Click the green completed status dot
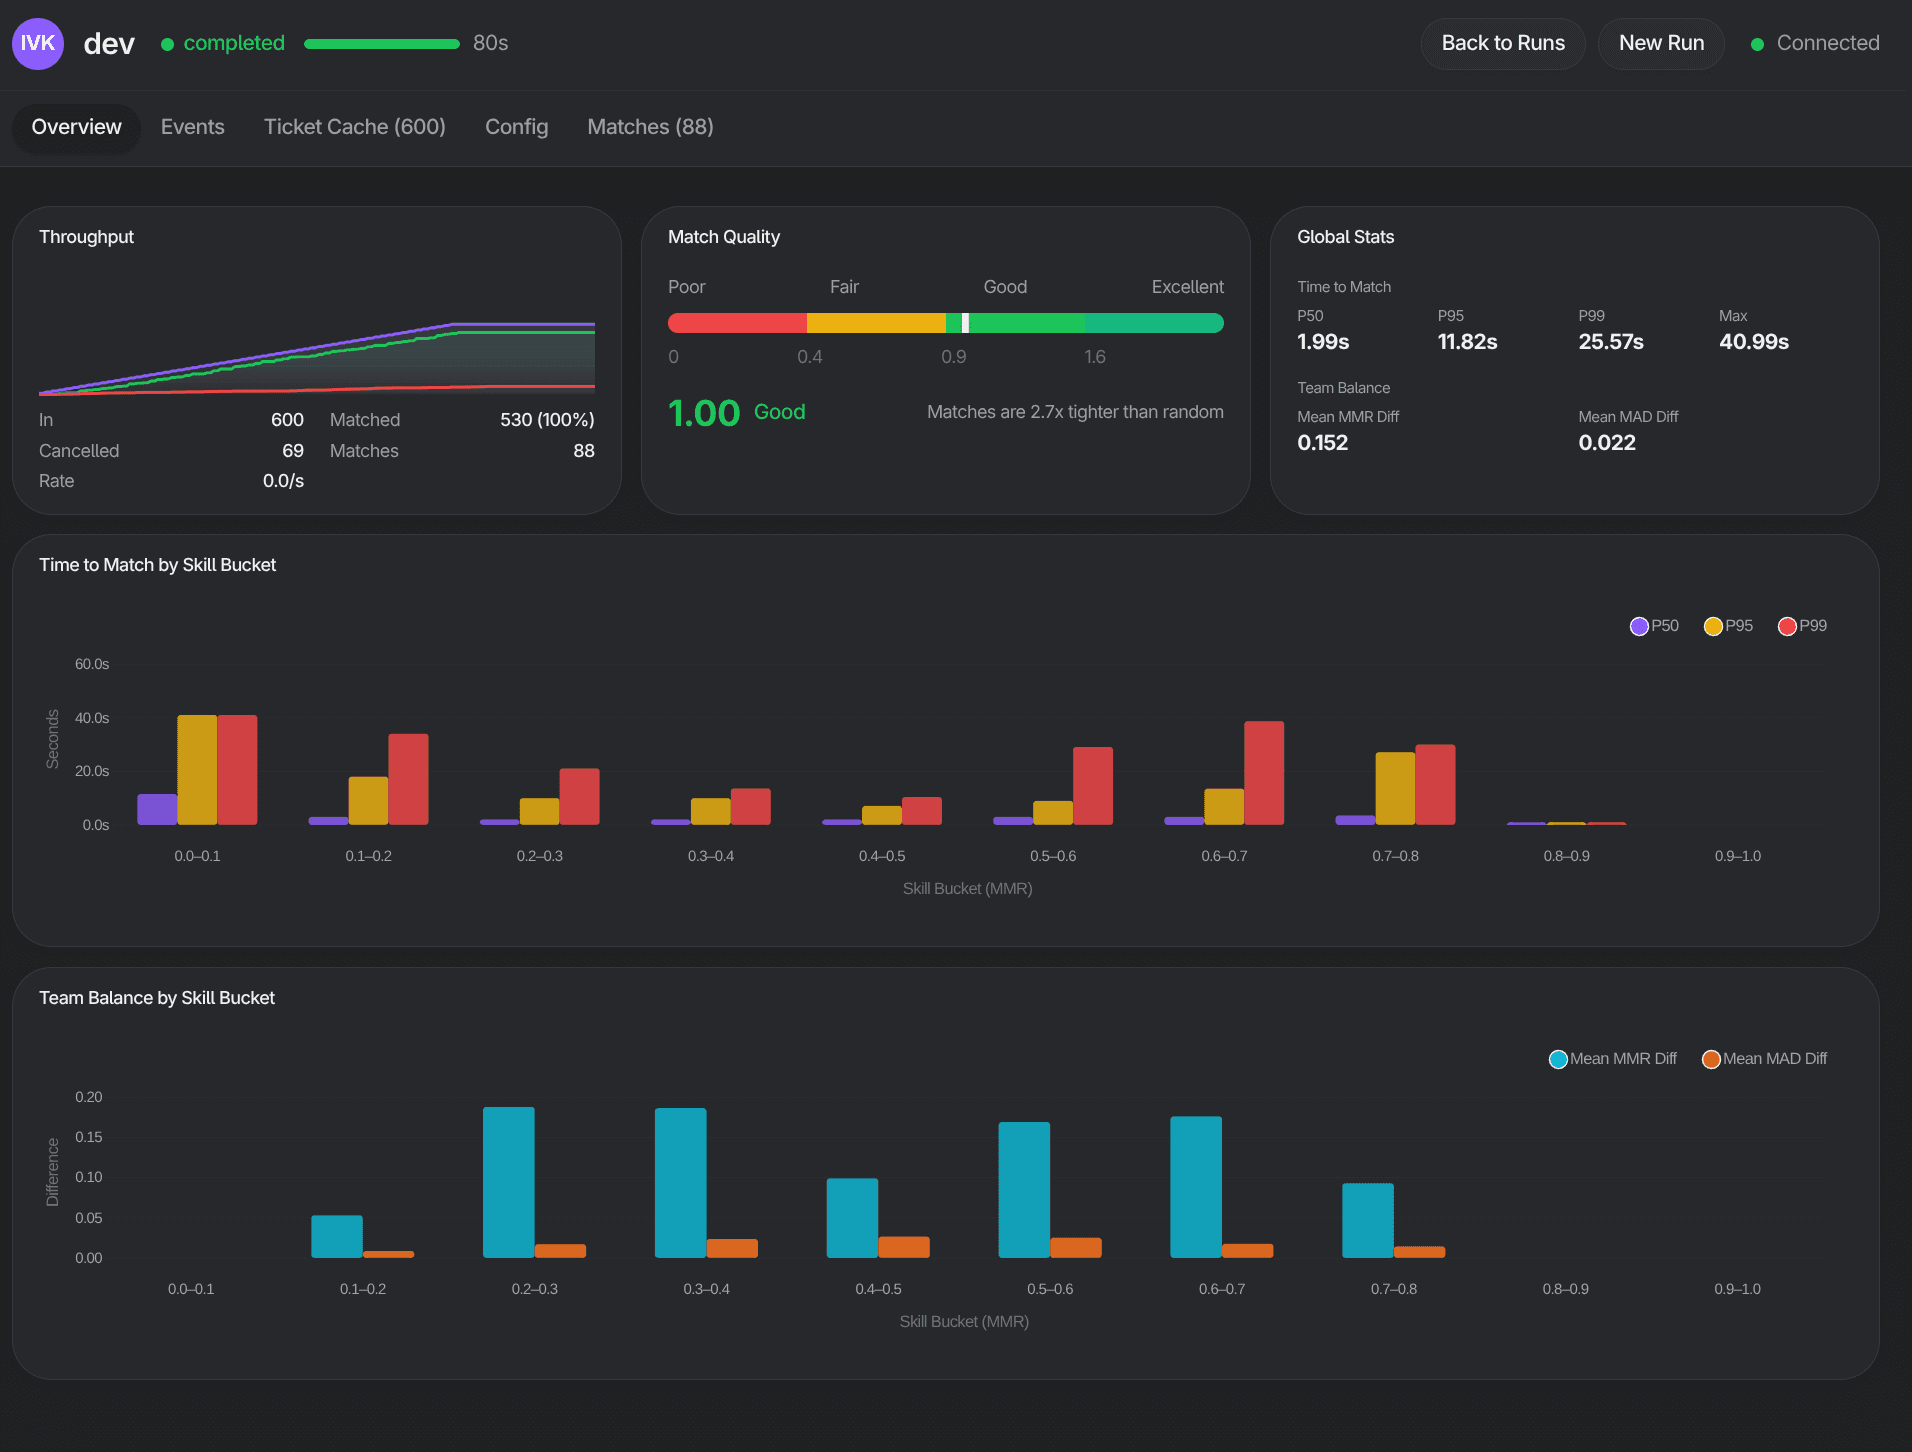The height and width of the screenshot is (1452, 1912). pyautogui.click(x=167, y=44)
